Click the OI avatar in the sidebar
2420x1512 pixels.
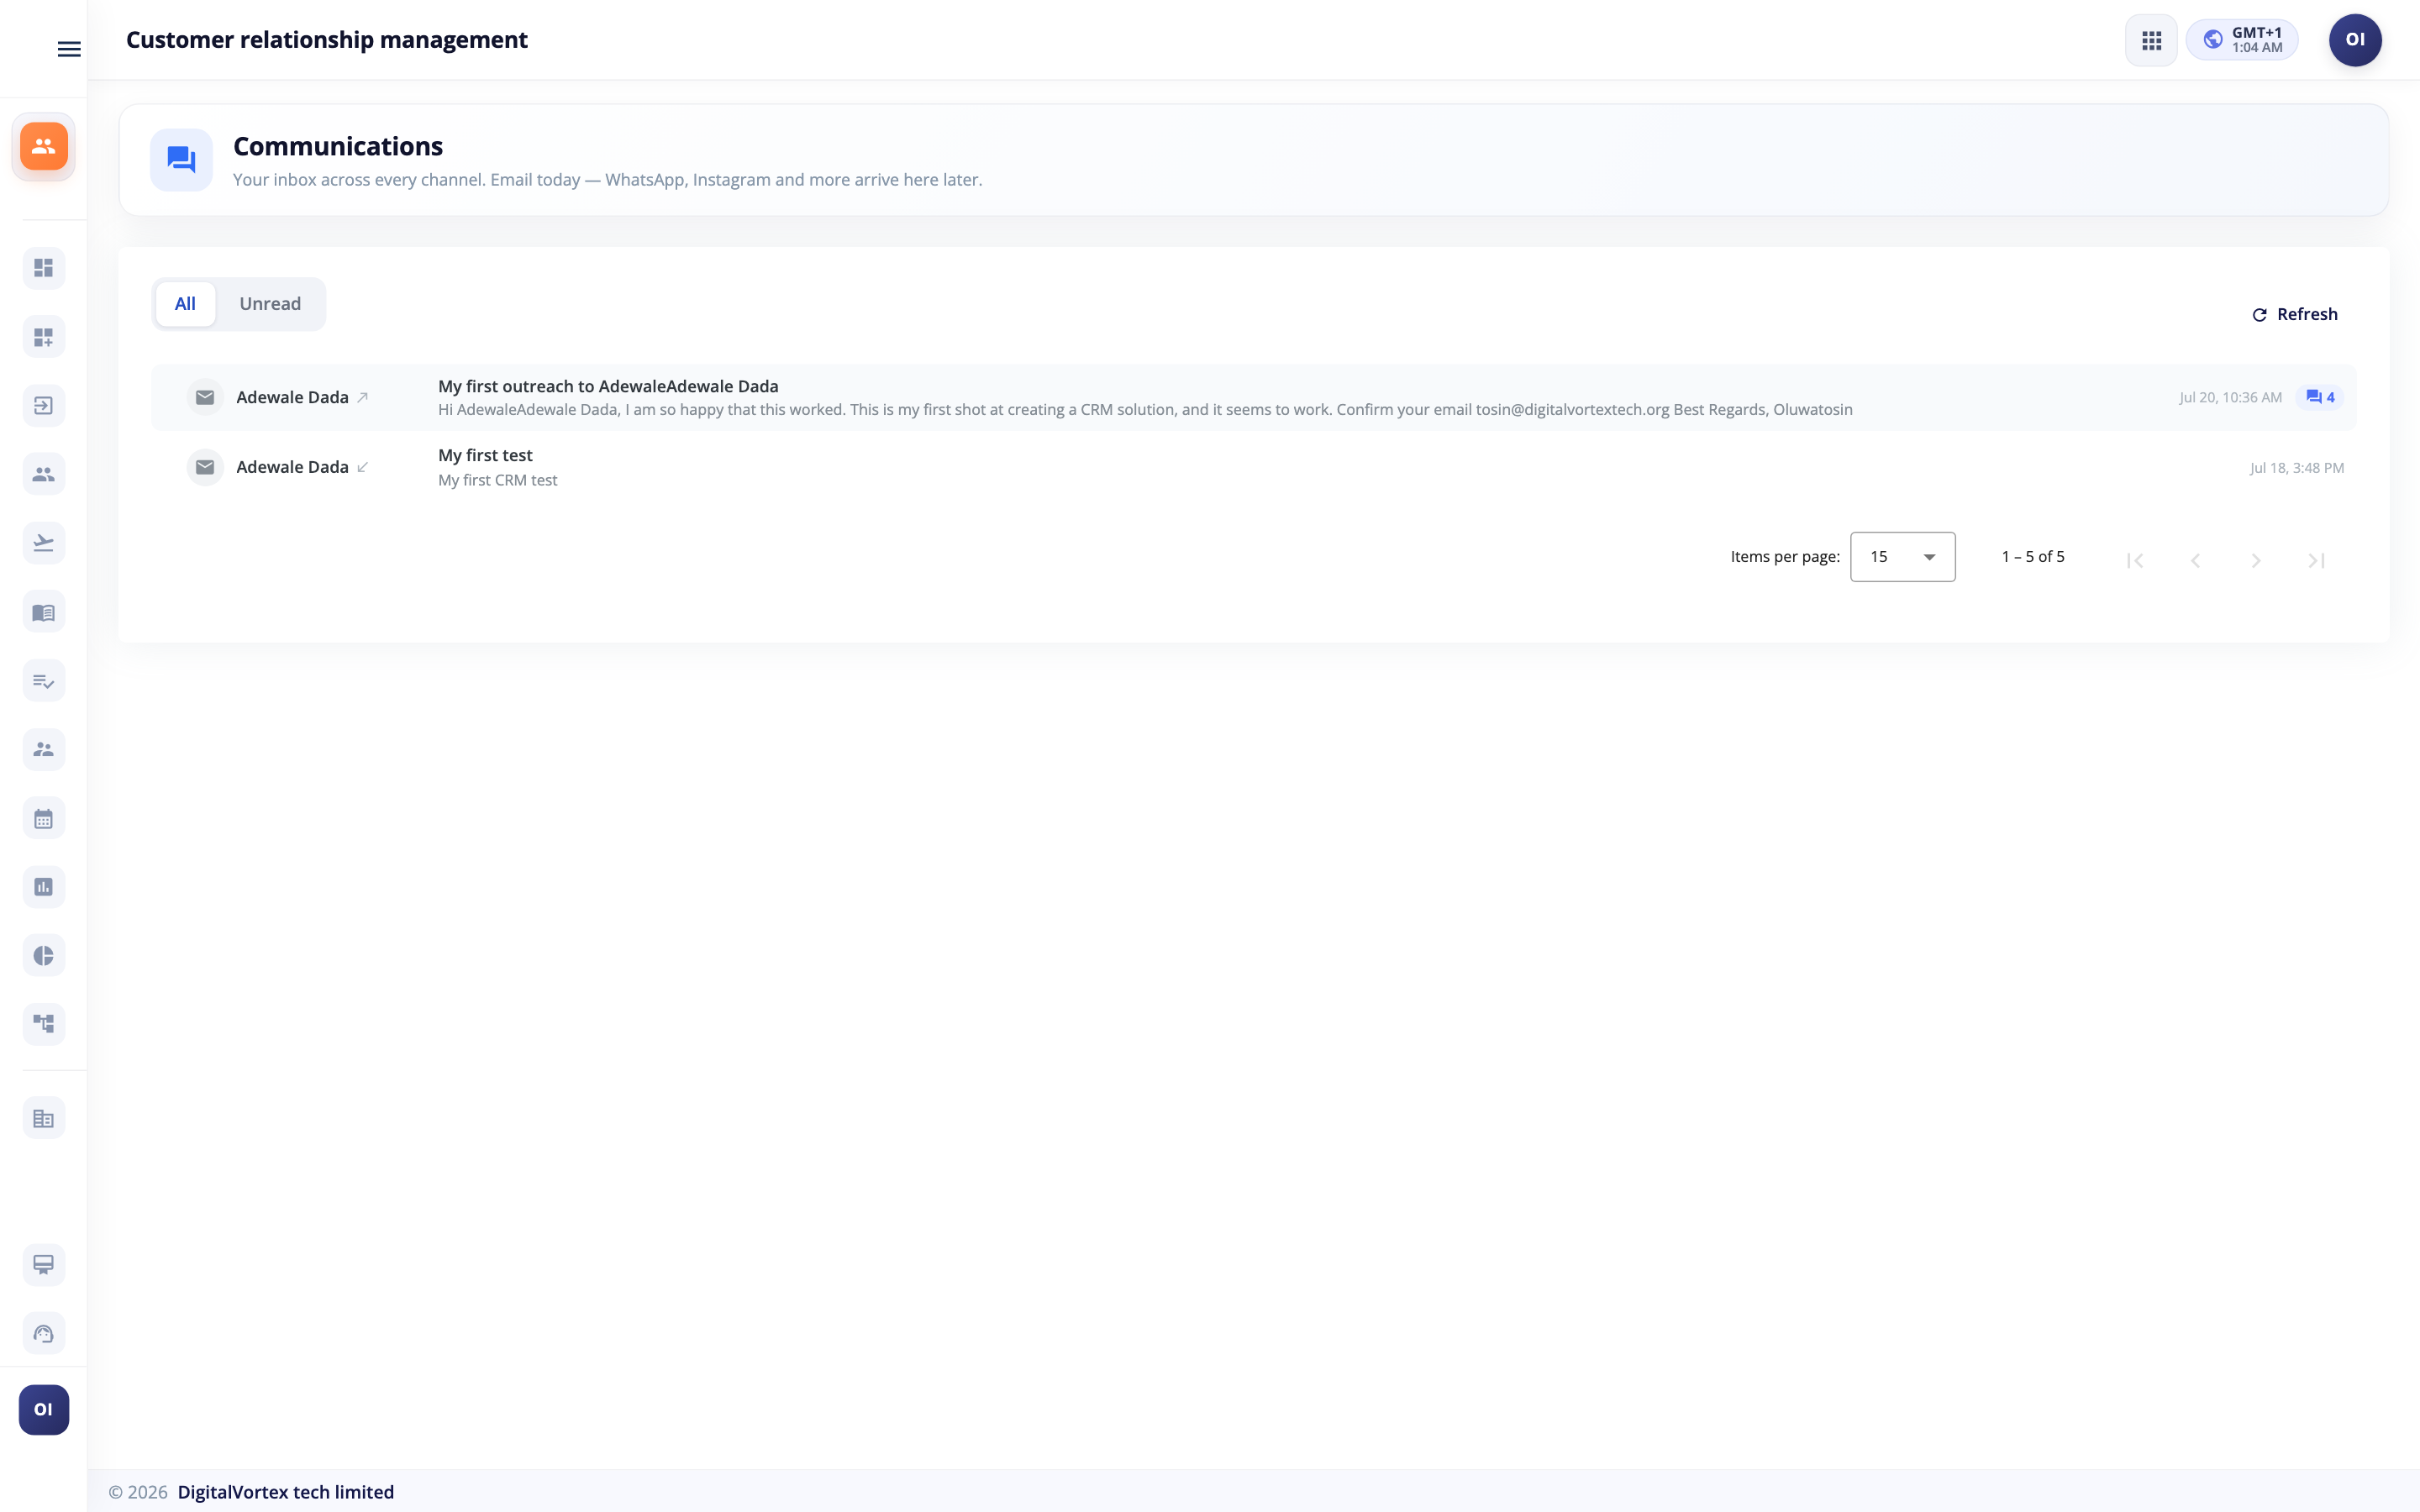[x=43, y=1410]
